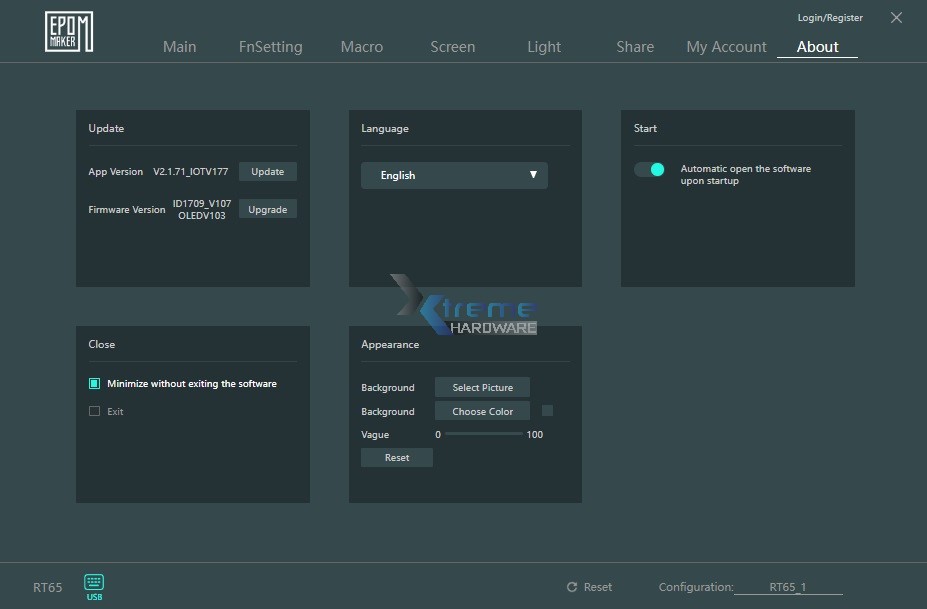Open the Macro tab
The image size is (927, 609).
362,46
